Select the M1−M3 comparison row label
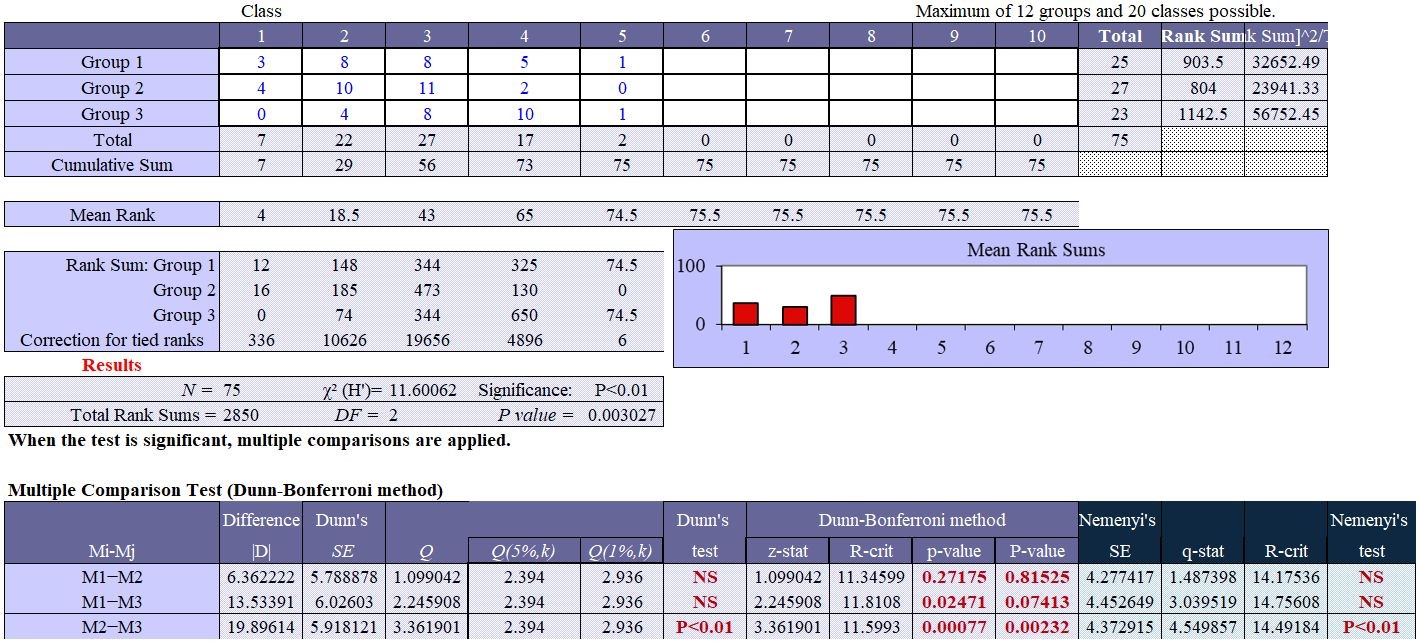Image resolution: width=1419 pixels, height=641 pixels. pos(112,602)
